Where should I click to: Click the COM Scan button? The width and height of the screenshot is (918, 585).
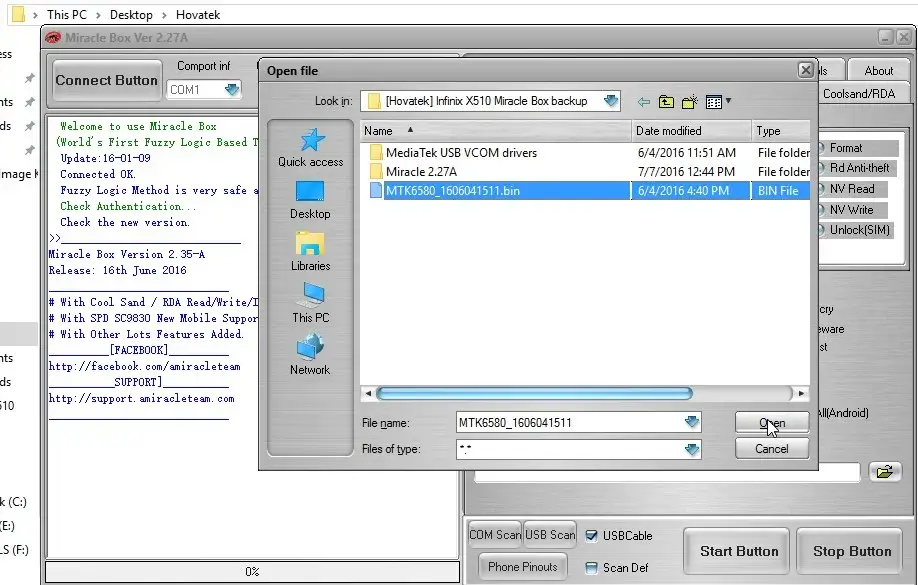click(x=495, y=535)
